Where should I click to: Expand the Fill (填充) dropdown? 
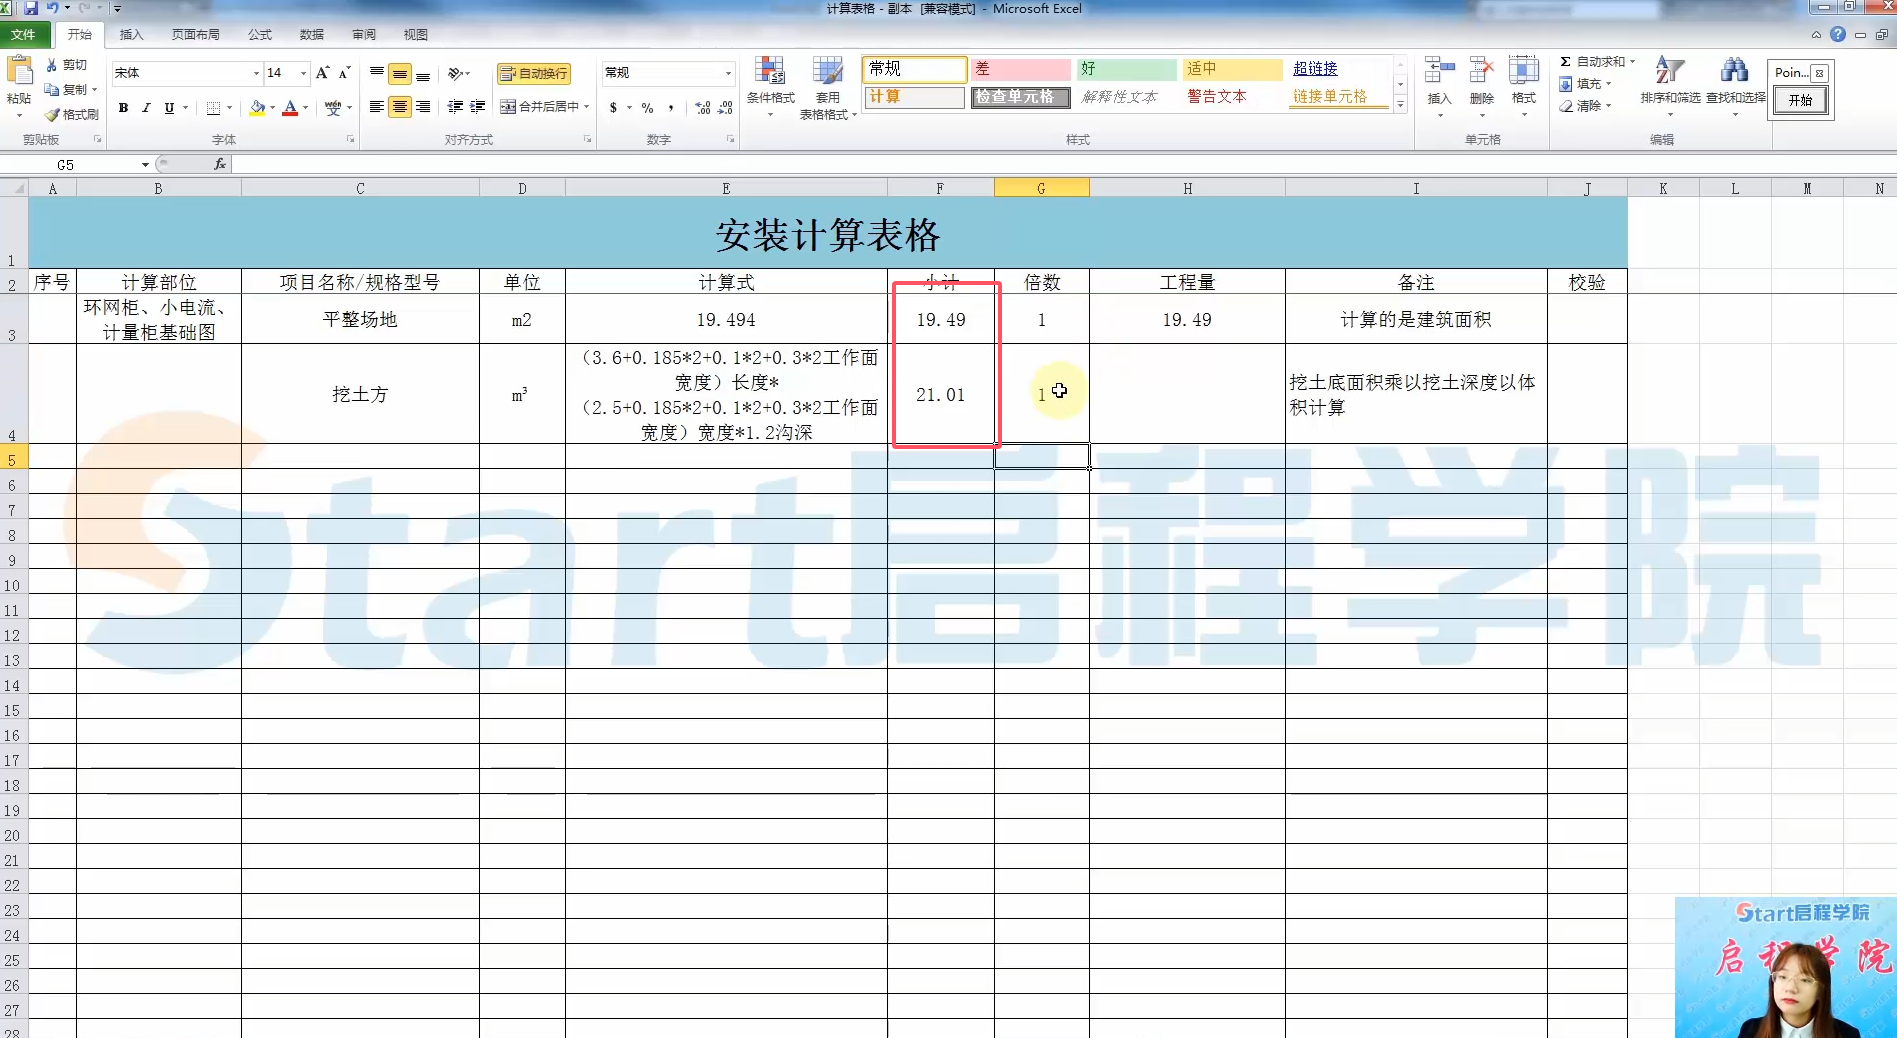1609,84
